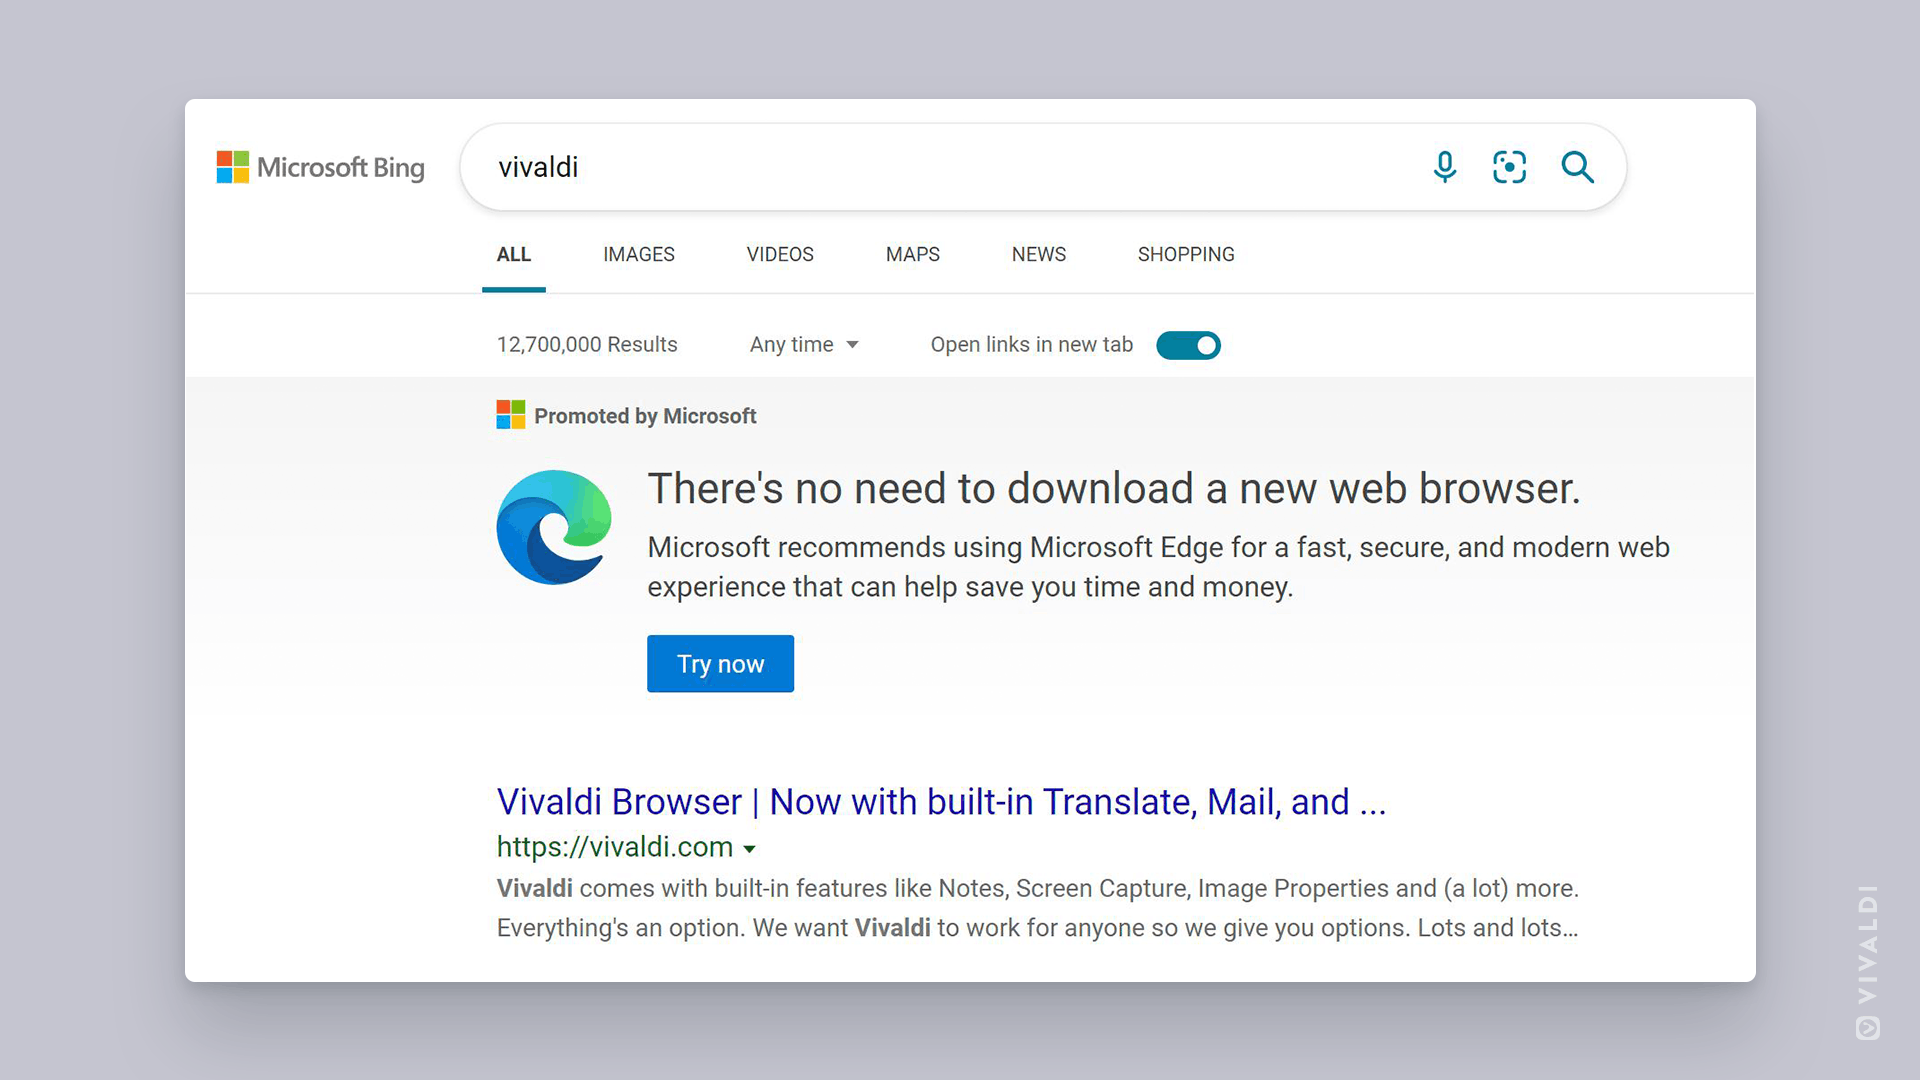Expand the Any time filter dropdown
Viewport: 1920px width, 1080px height.
(802, 344)
